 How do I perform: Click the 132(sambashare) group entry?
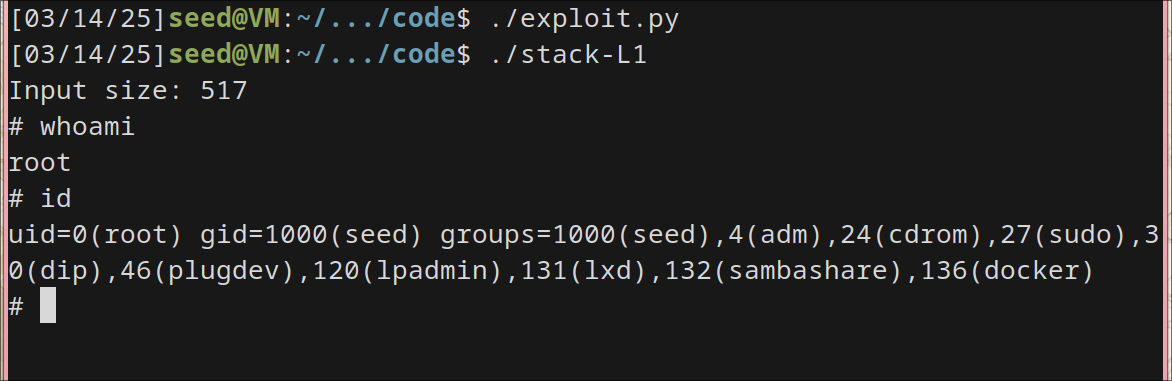click(774, 270)
